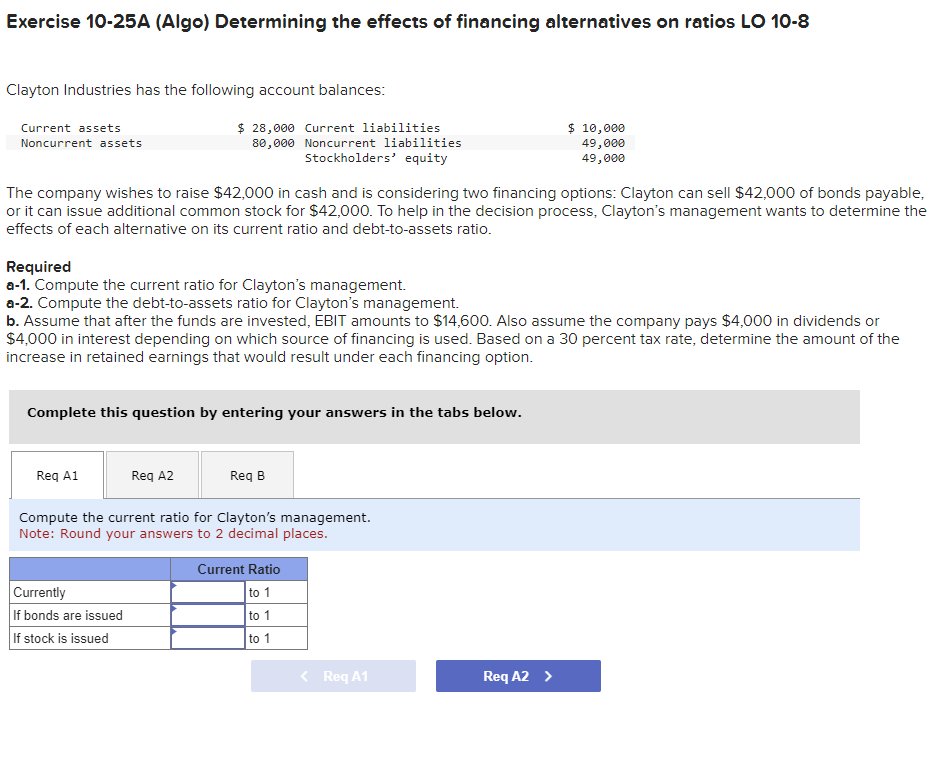
Task: Click the Current Ratio column header
Action: click(239, 569)
